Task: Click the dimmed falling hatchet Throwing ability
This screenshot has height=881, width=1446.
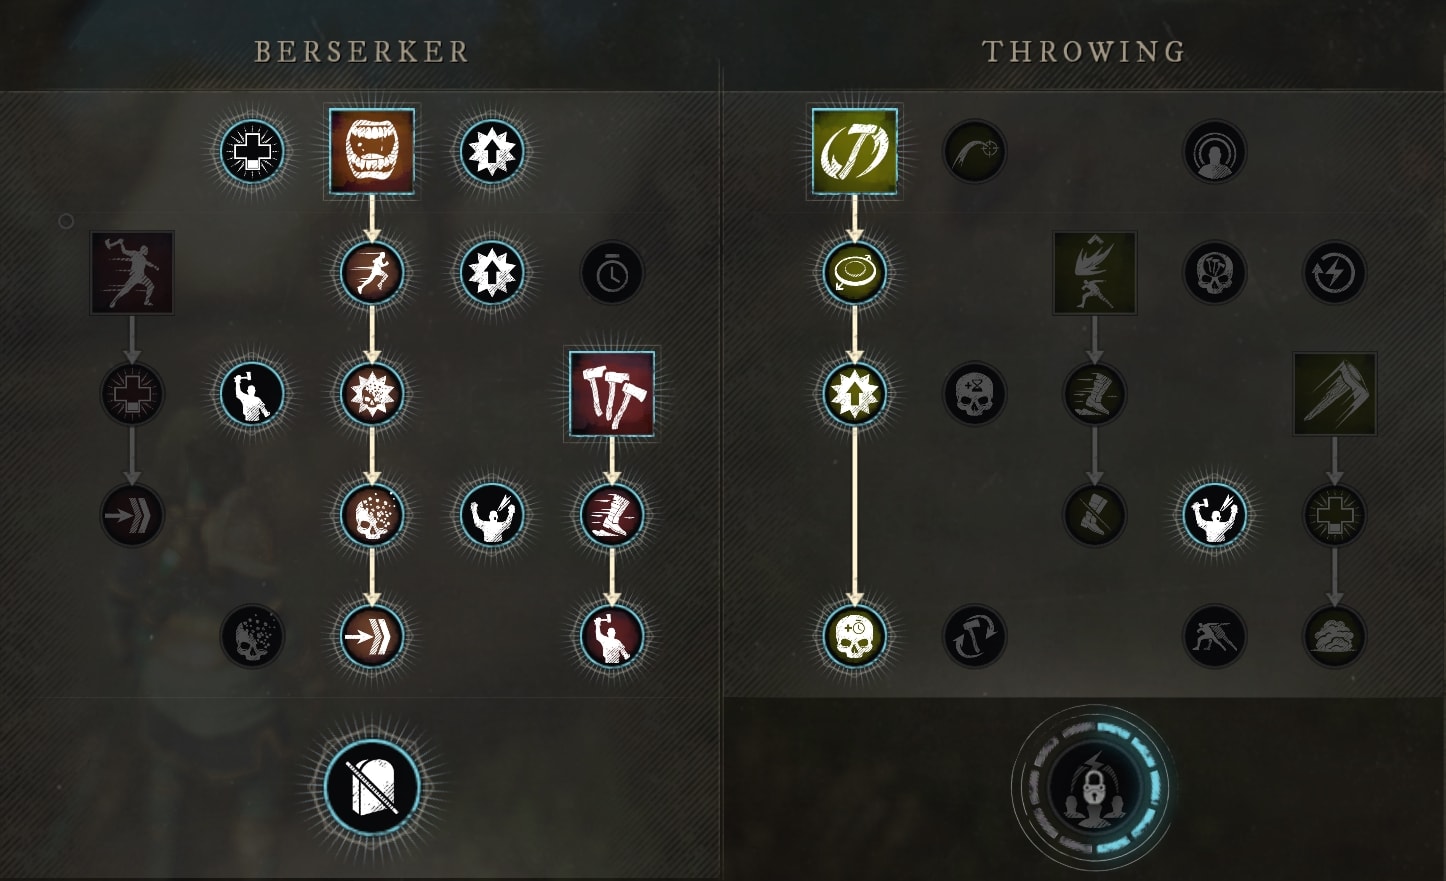Action: click(1334, 393)
